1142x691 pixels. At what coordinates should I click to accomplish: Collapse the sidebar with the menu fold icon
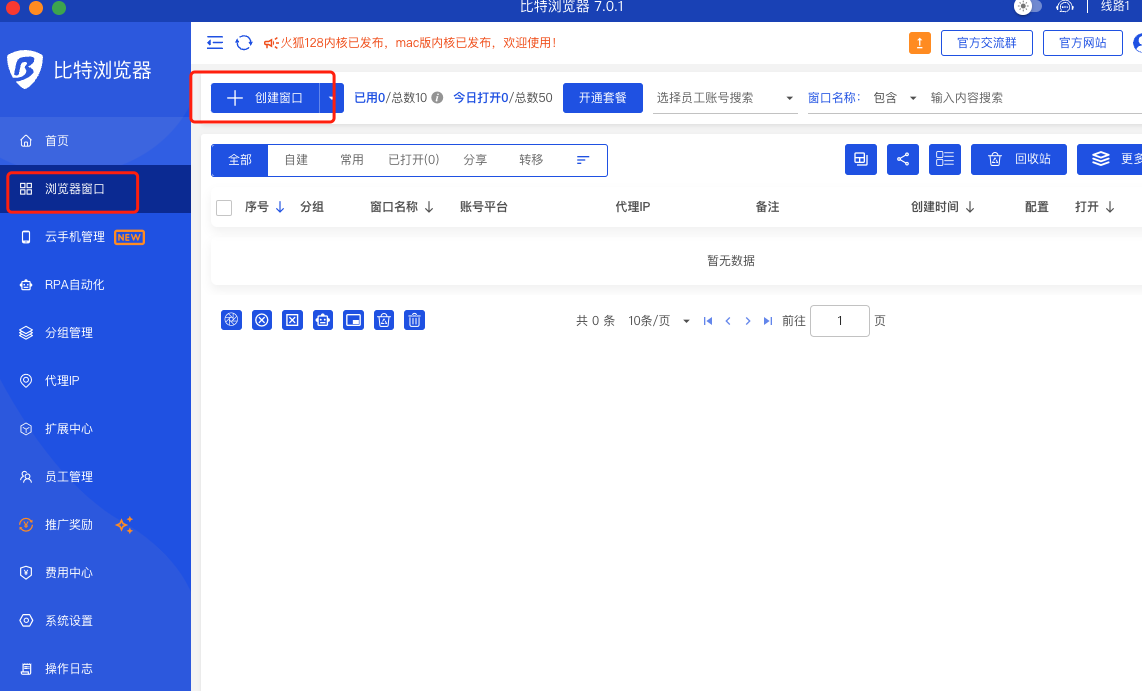[x=215, y=43]
